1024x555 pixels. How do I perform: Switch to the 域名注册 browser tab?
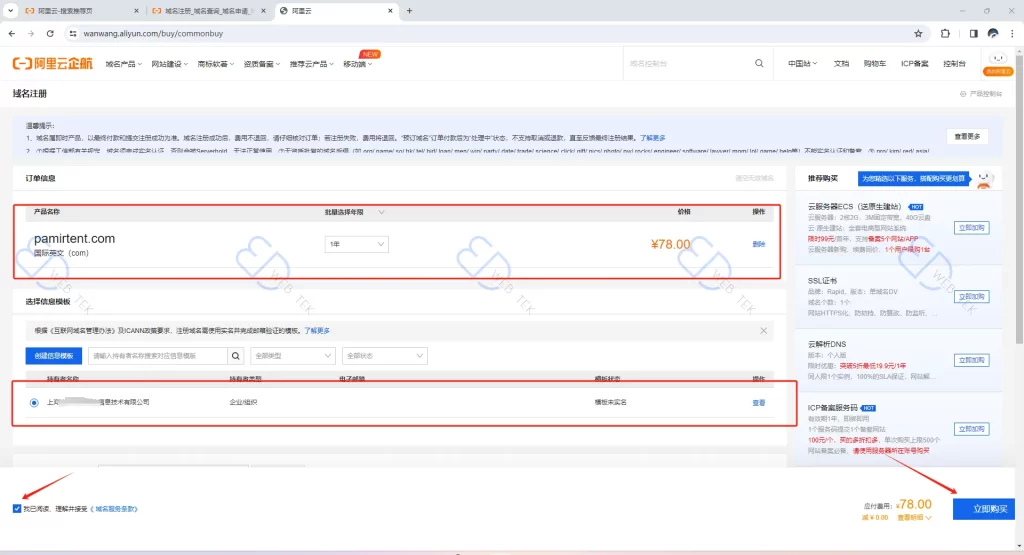pyautogui.click(x=208, y=11)
